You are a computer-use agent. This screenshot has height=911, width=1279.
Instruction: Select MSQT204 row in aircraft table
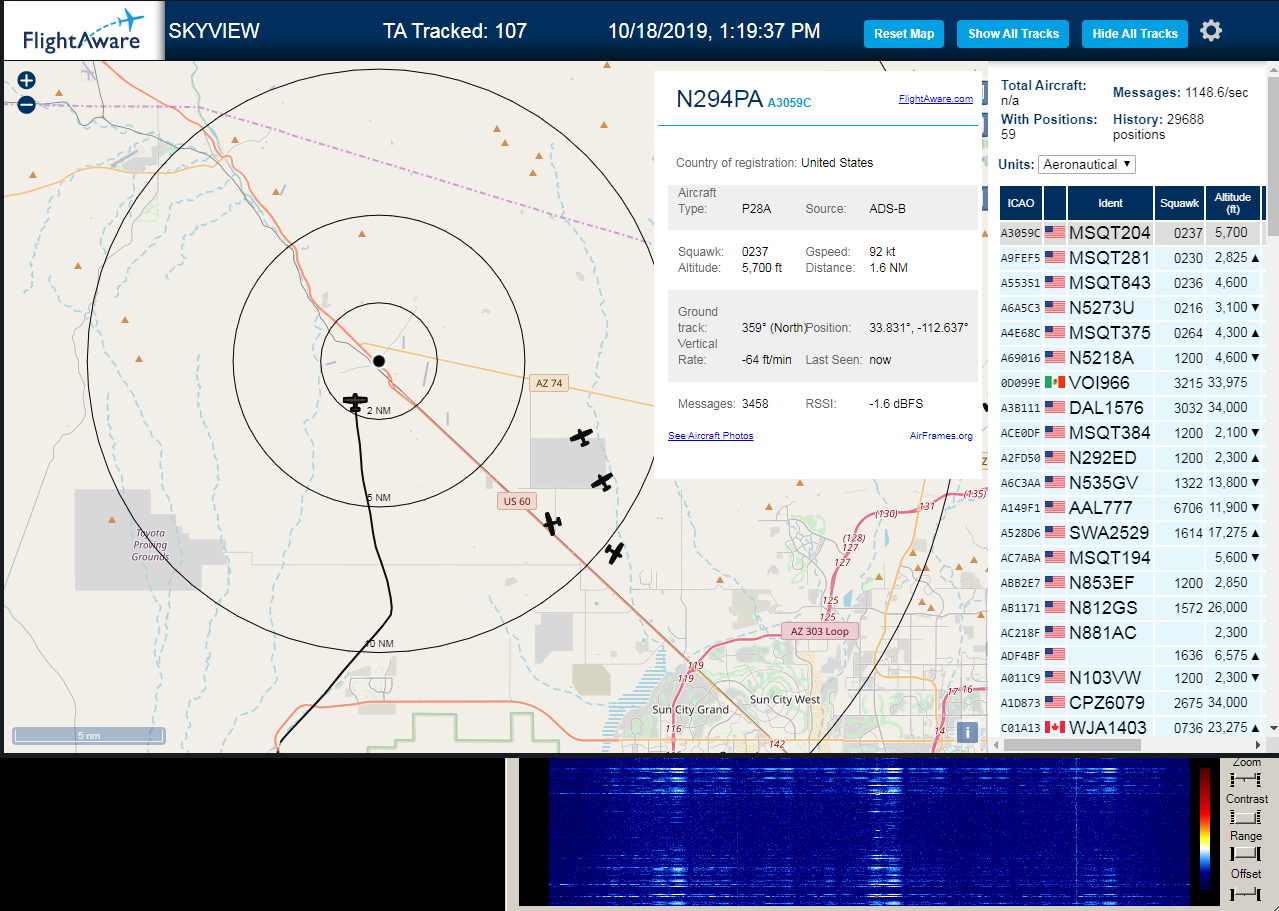click(1132, 233)
